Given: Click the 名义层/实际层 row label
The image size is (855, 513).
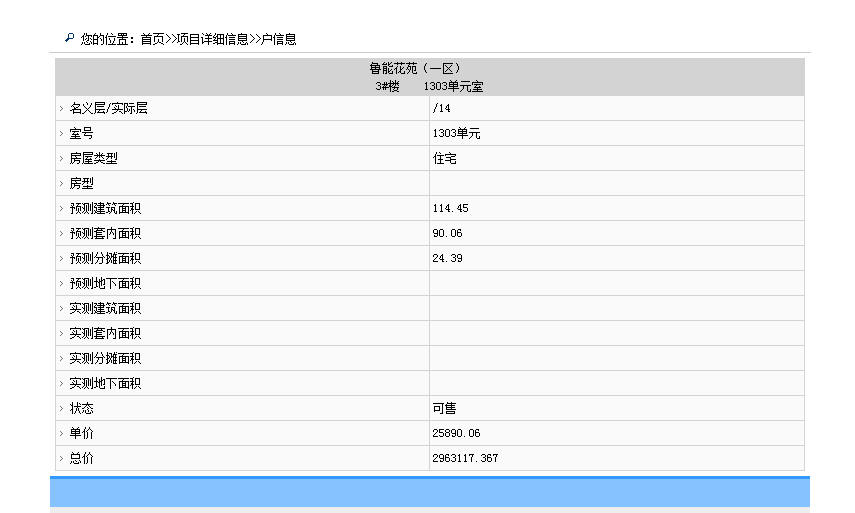Looking at the screenshot, I should (x=109, y=108).
